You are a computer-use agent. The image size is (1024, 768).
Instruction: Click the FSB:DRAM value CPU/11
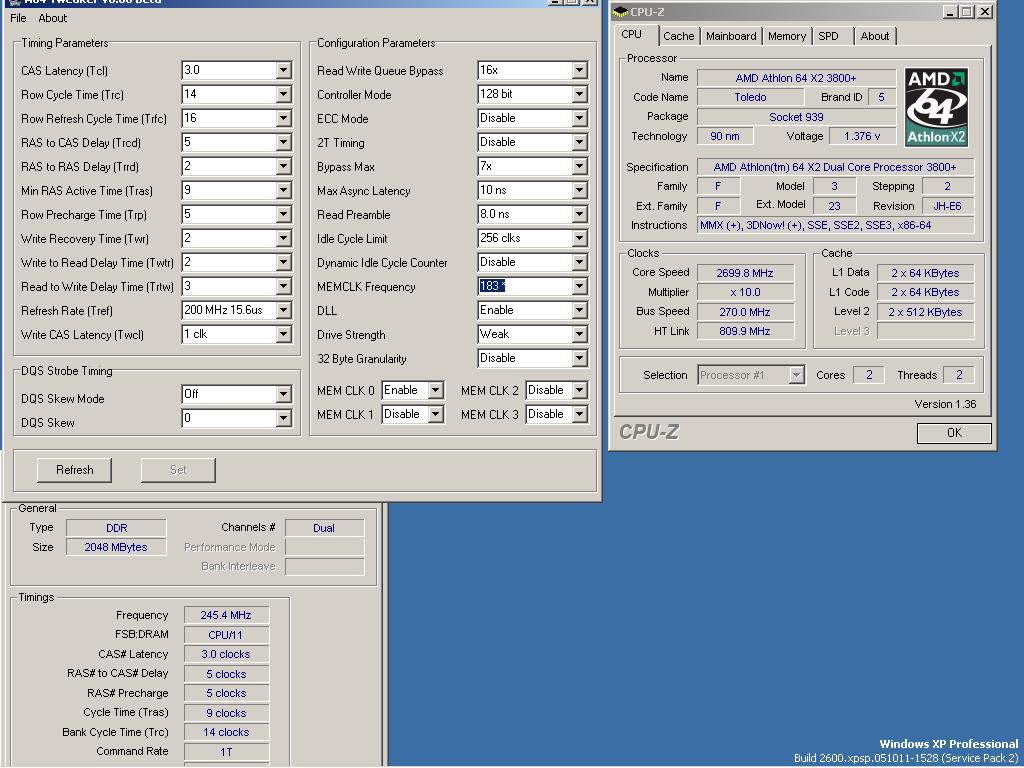[226, 635]
